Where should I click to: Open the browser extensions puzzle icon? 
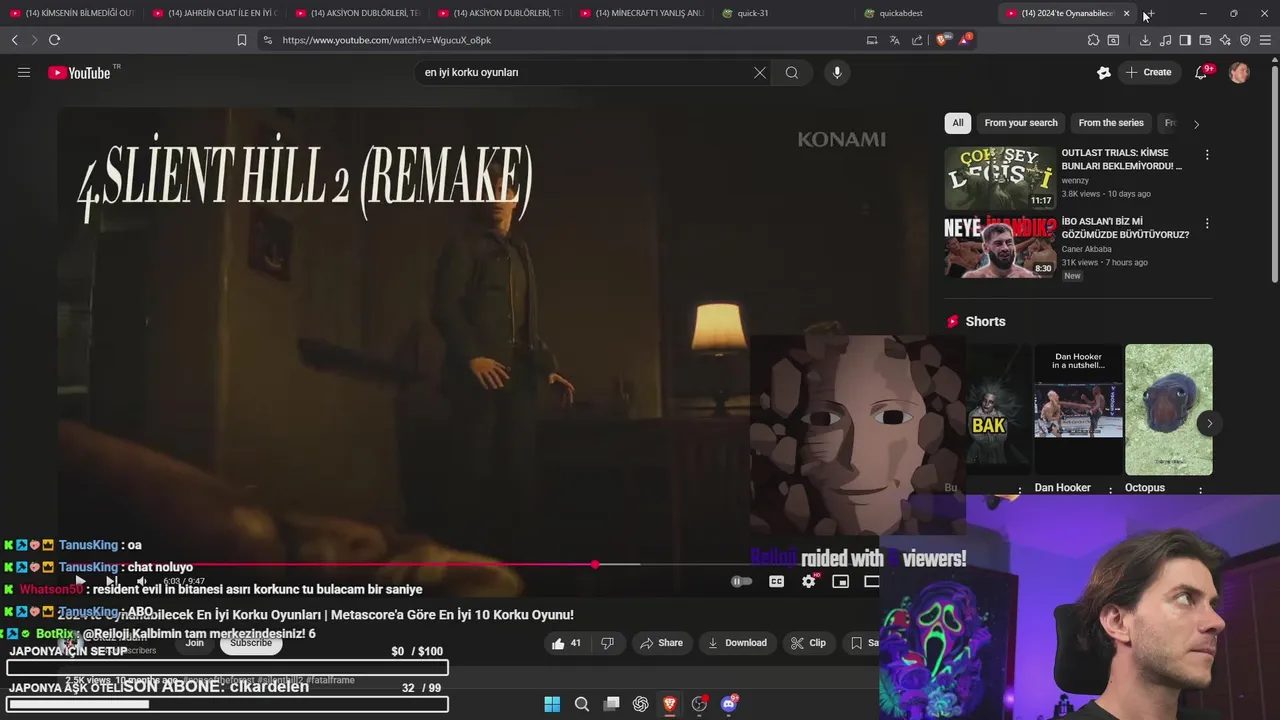click(x=1093, y=40)
